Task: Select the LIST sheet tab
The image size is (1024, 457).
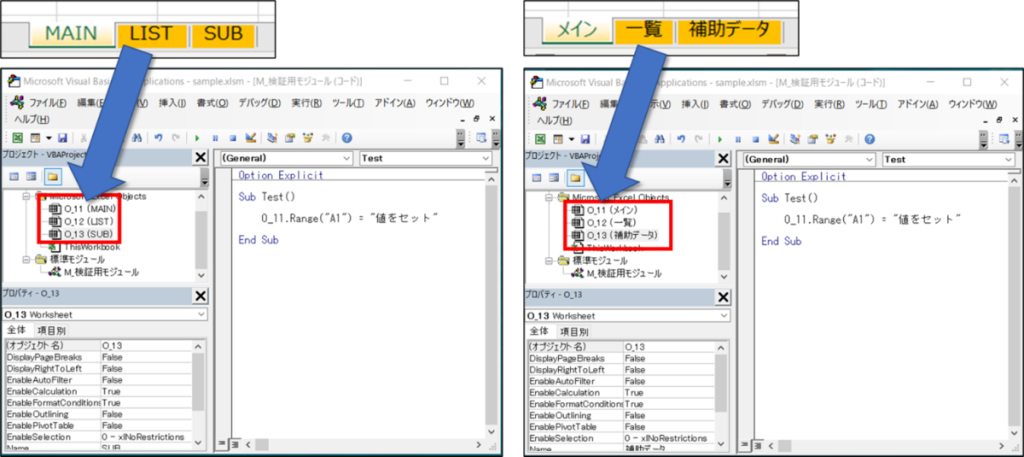Action: point(151,33)
